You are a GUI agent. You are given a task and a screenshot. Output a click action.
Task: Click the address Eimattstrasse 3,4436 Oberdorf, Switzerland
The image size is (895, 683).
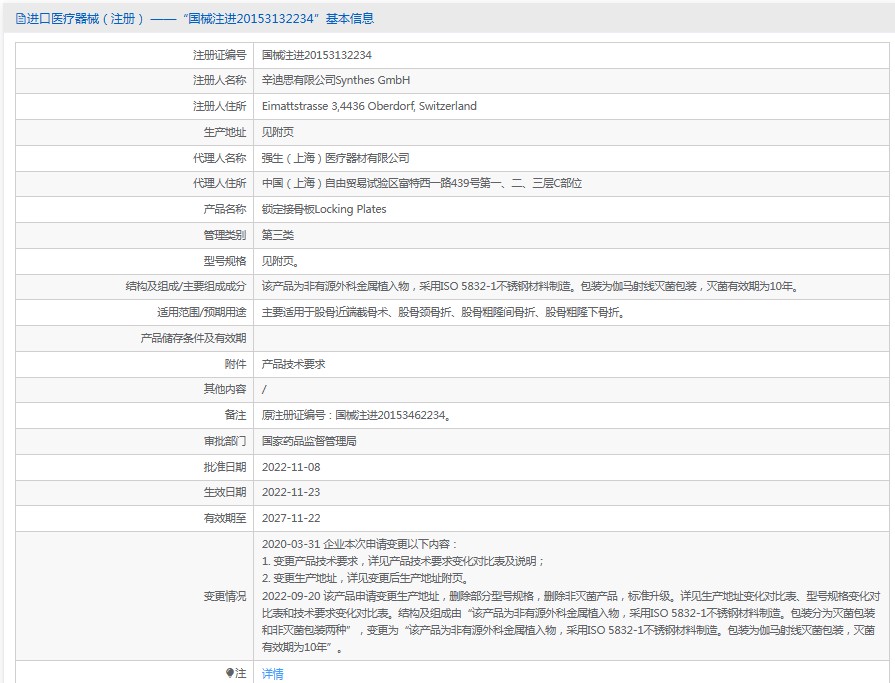[x=369, y=106]
